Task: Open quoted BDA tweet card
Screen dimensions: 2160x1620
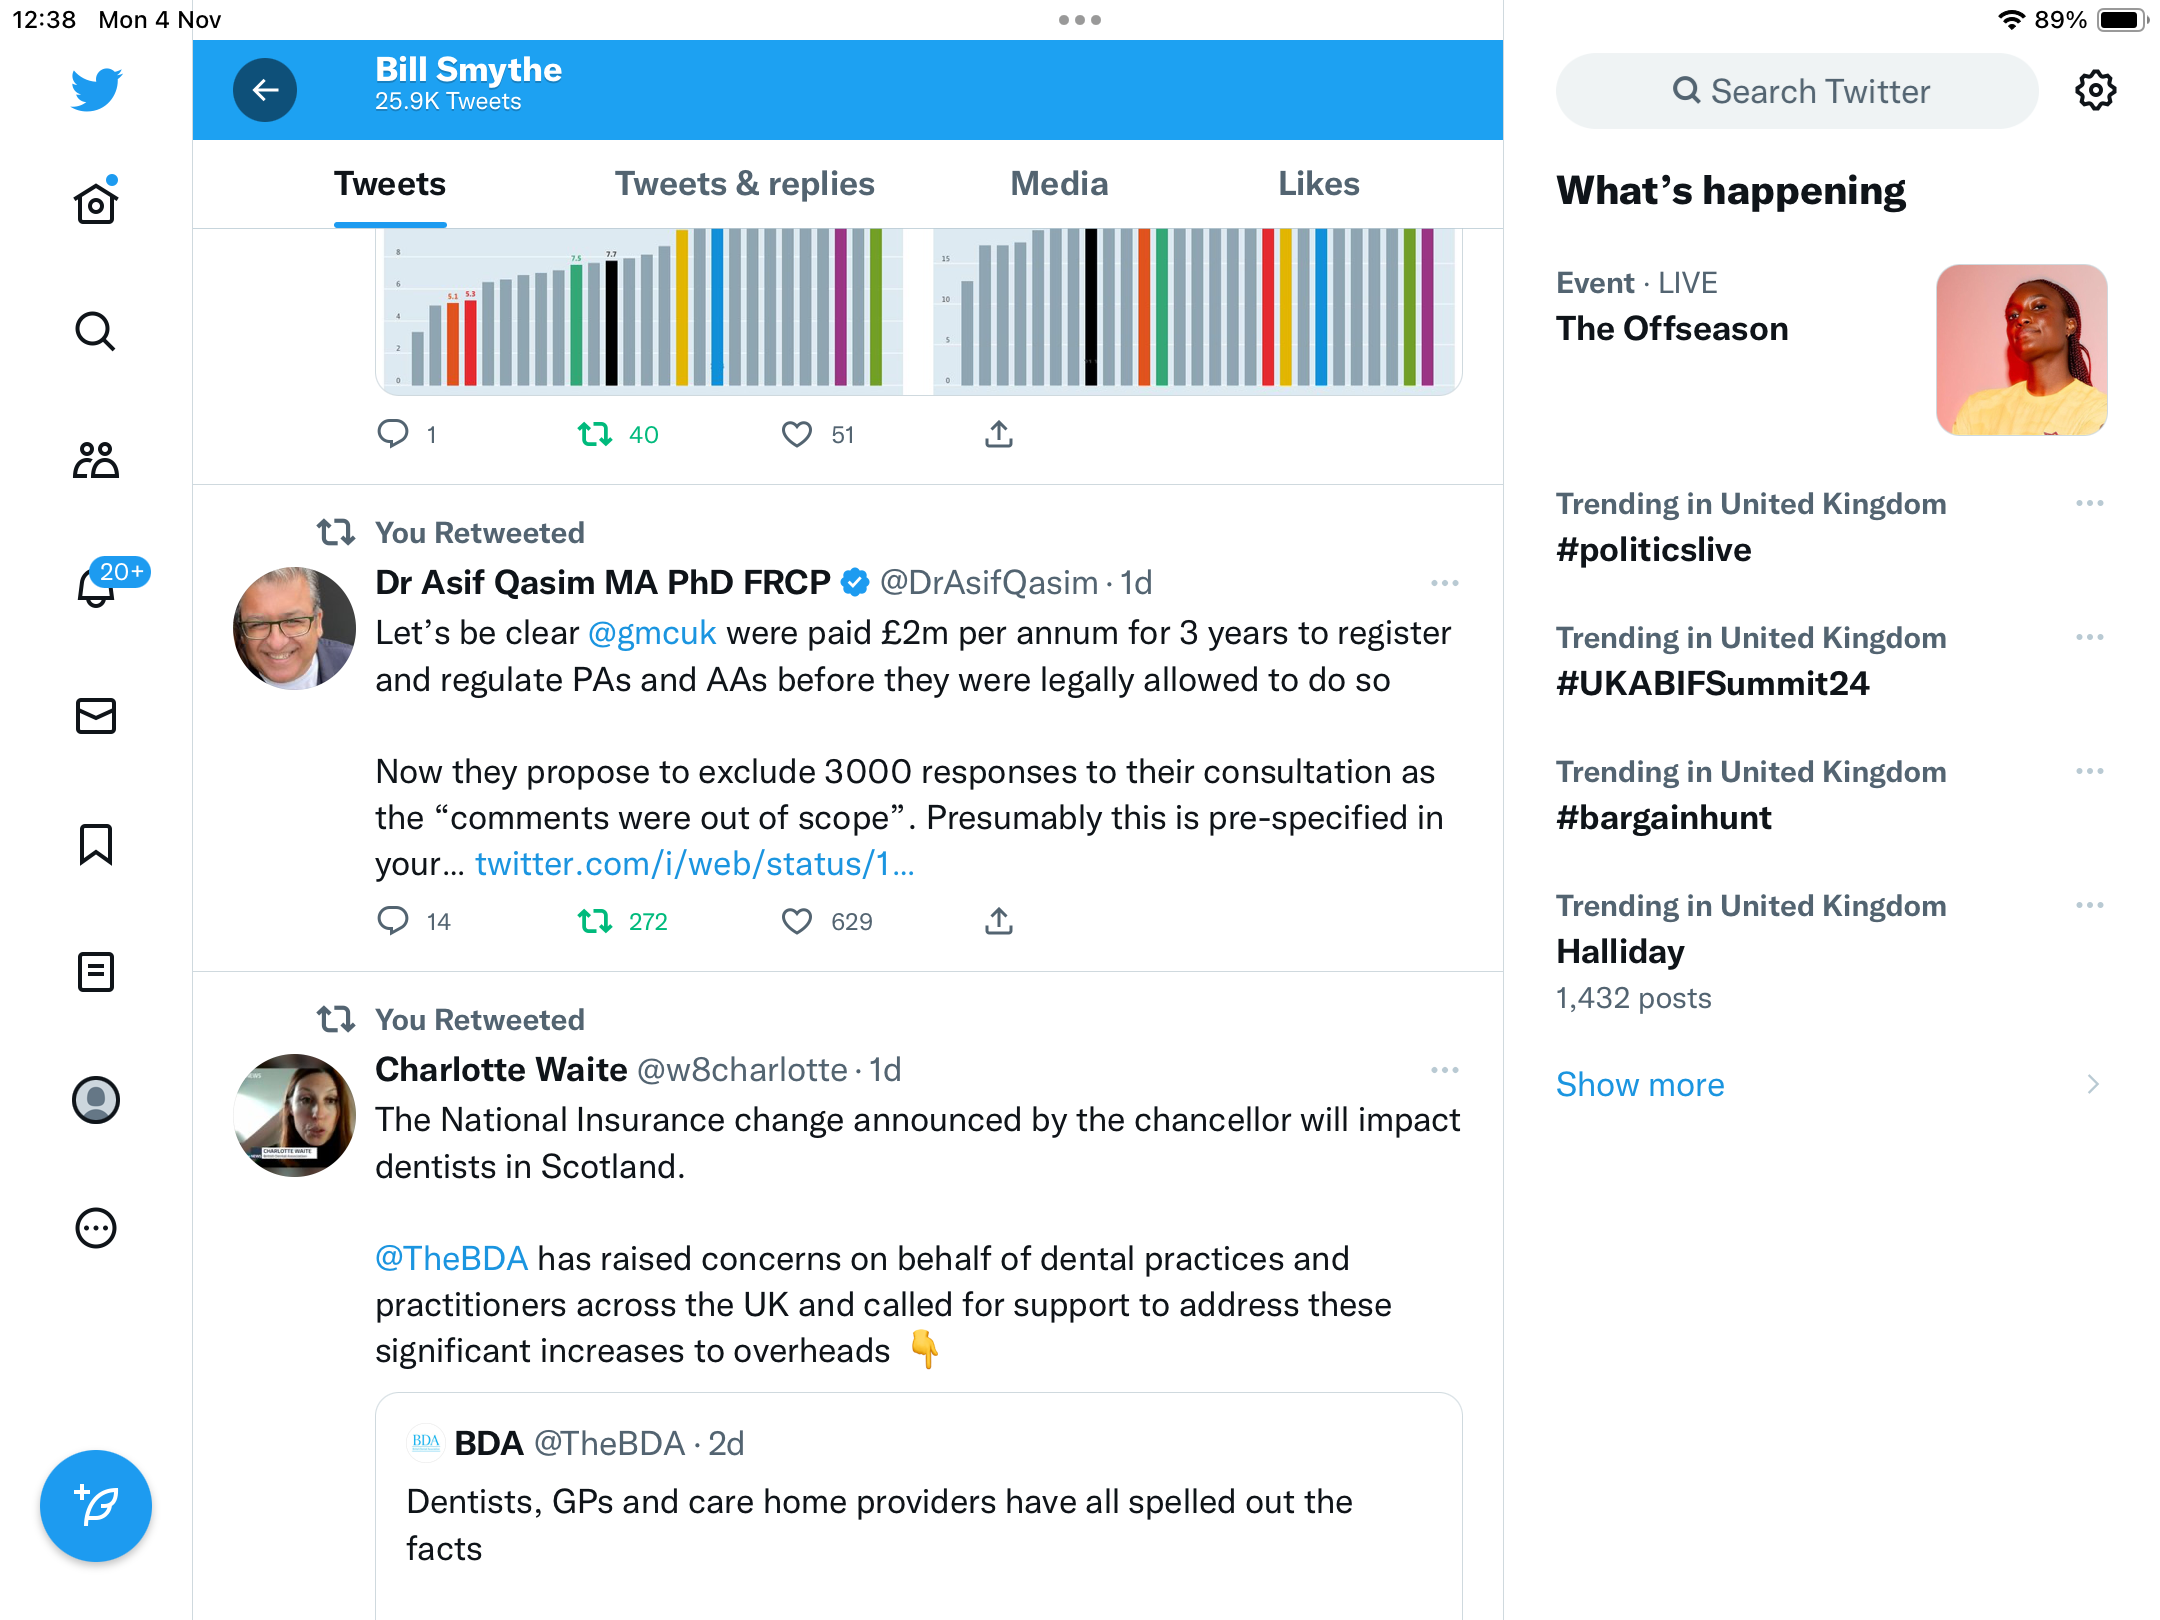Action: click(919, 1506)
